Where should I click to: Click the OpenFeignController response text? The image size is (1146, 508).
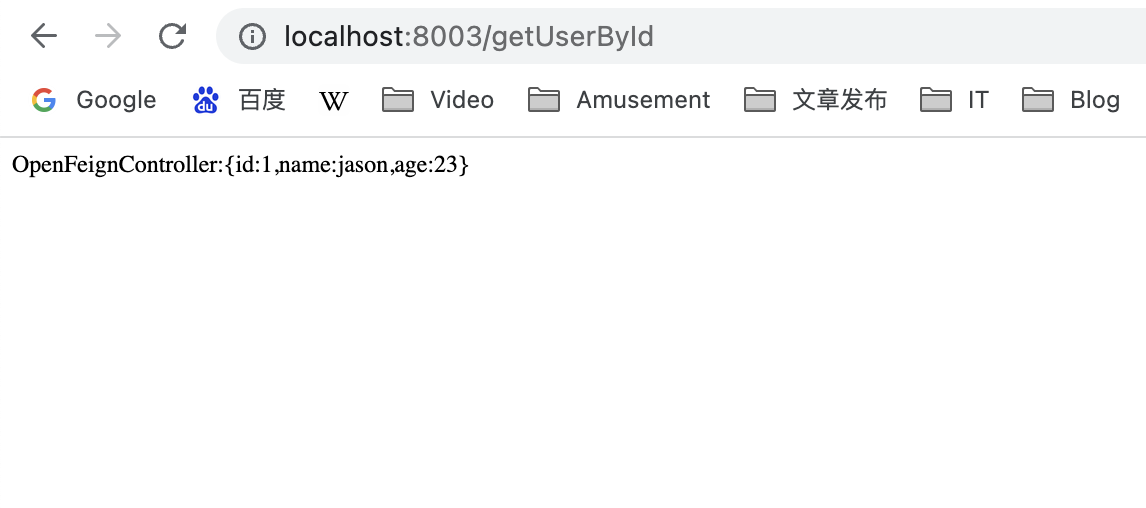[240, 165]
